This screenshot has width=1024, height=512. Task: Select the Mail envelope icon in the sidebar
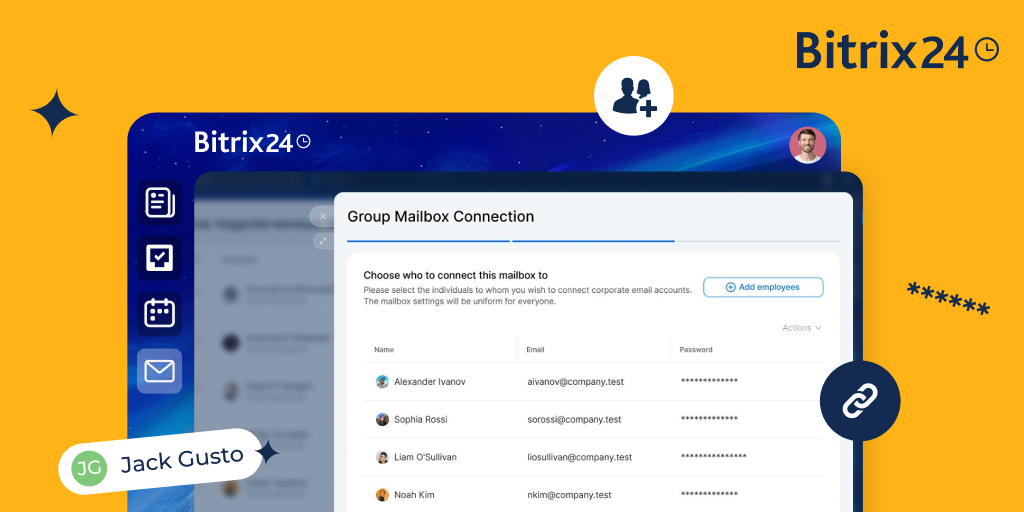click(x=160, y=371)
